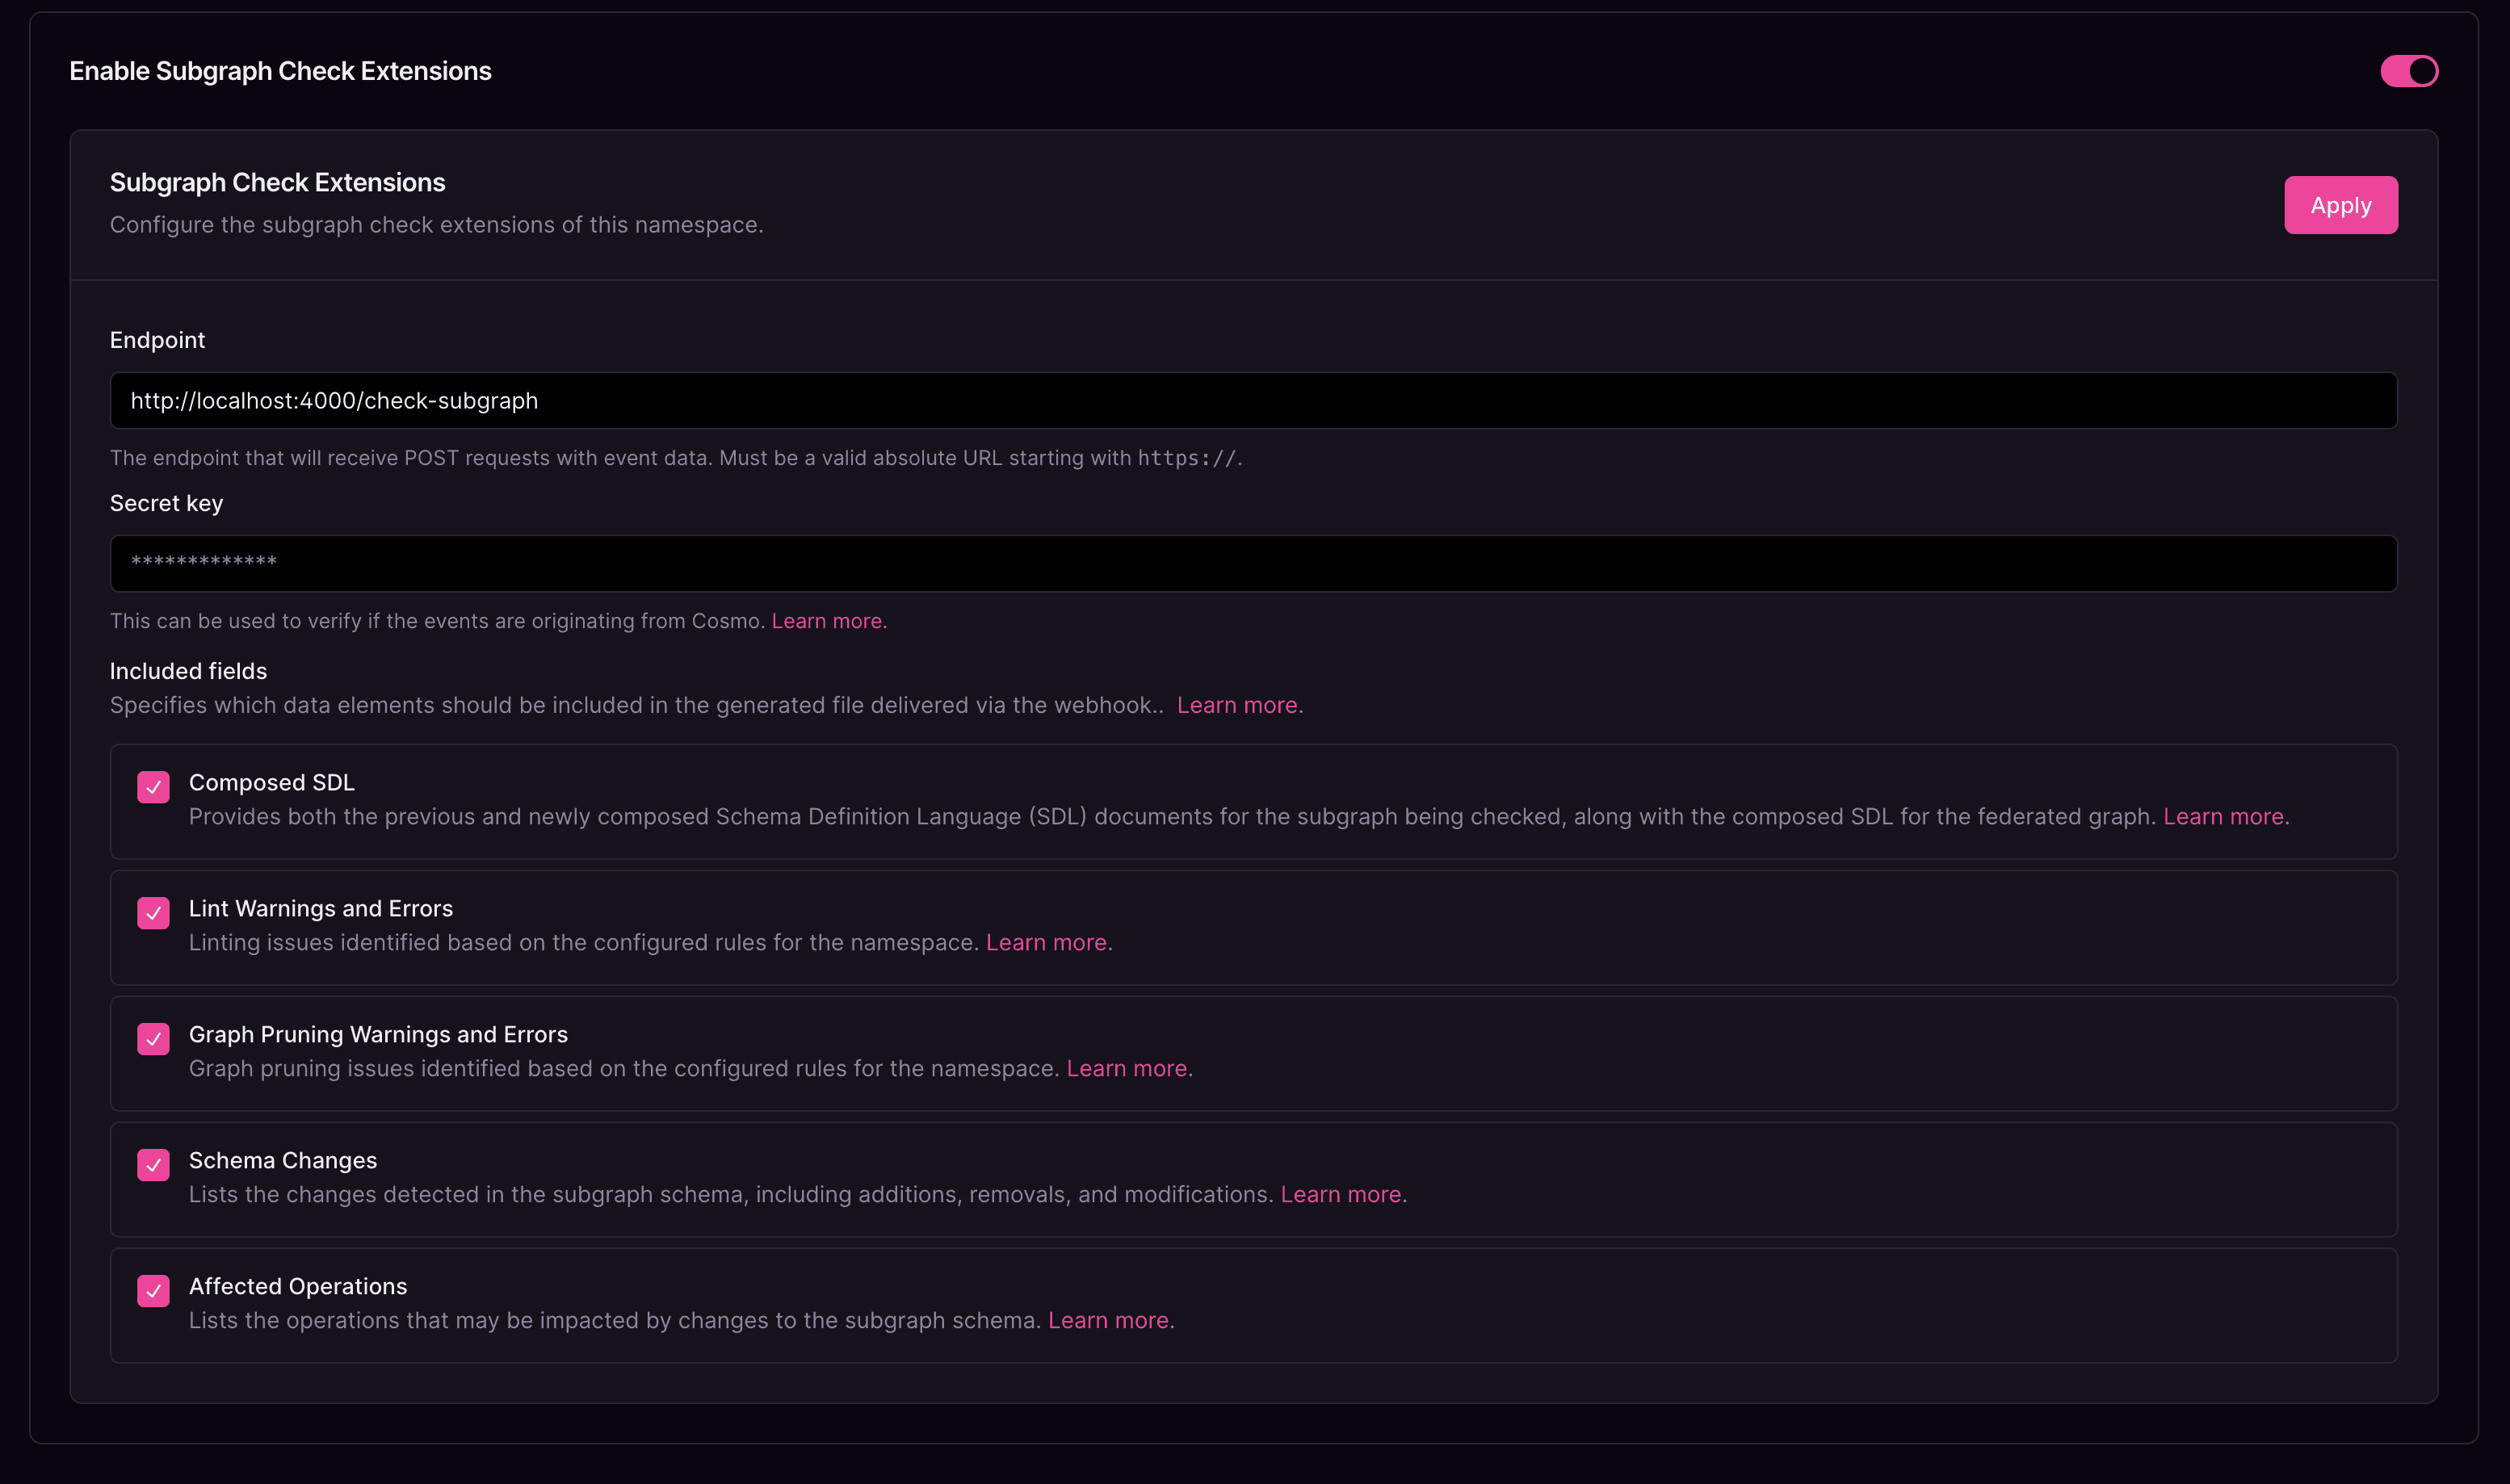Click the Lint Warnings and Errors label
This screenshot has height=1484, width=2510.
[x=320, y=909]
